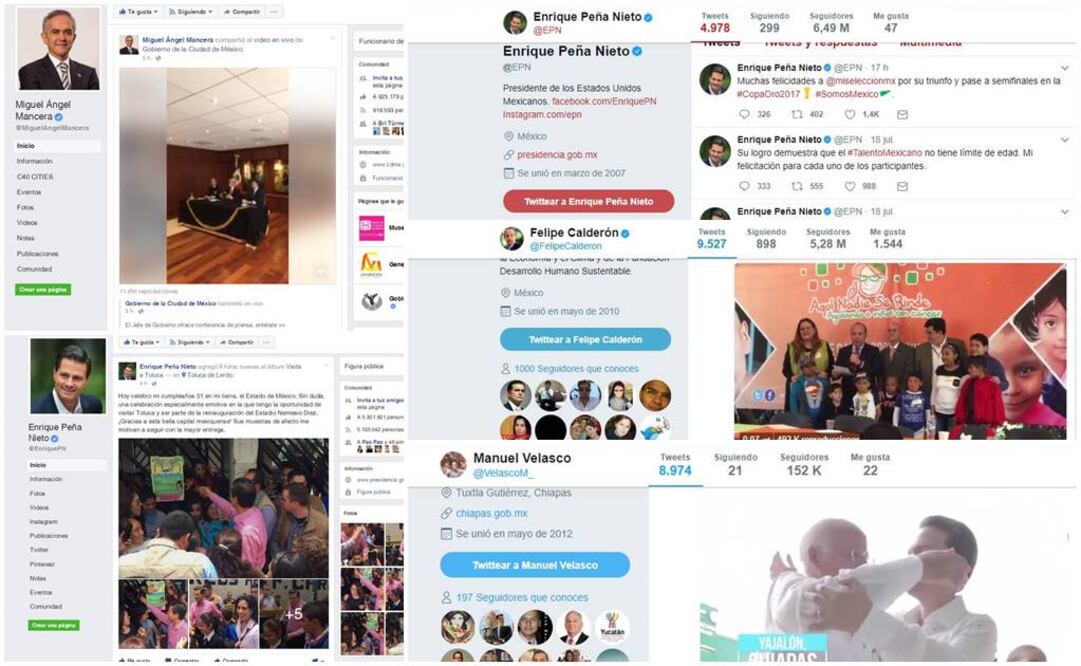Click the retweet icon showing 402
Viewport: 1081px width, 666px height.
point(797,114)
